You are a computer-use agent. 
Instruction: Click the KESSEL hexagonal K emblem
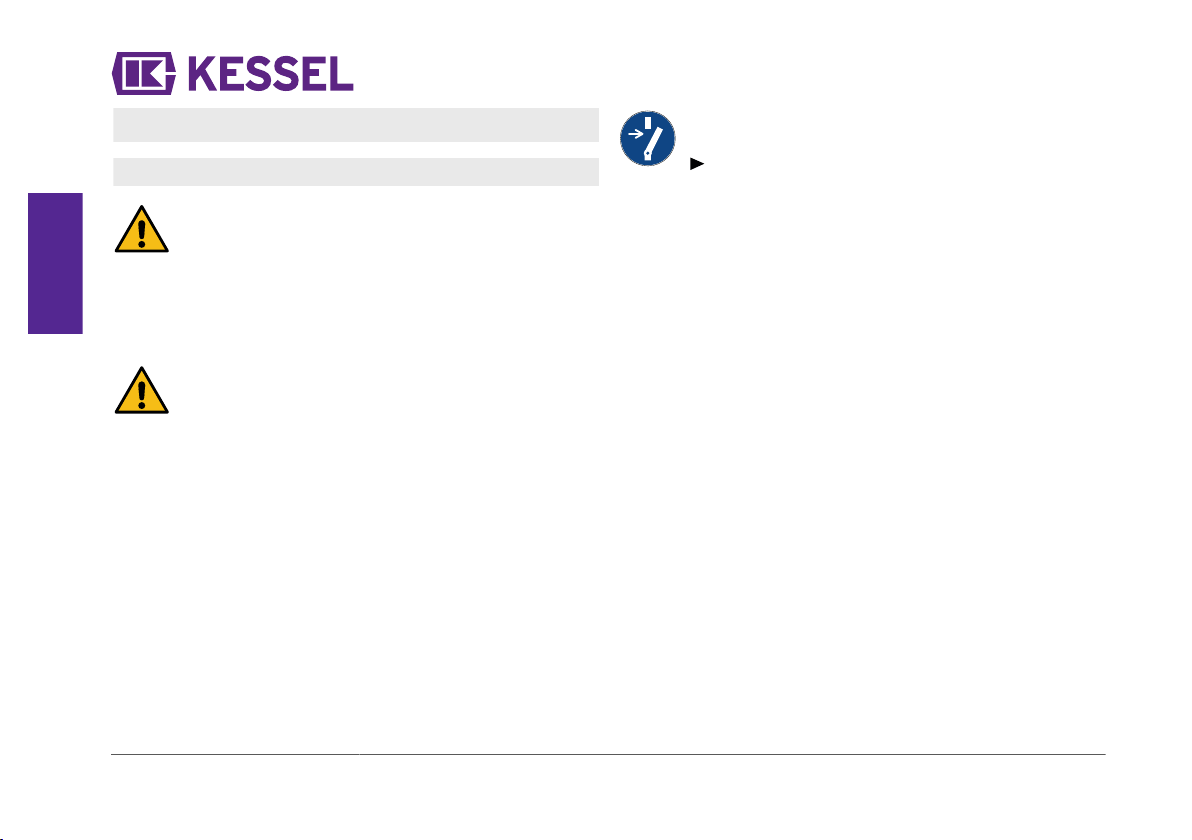pyautogui.click(x=144, y=73)
